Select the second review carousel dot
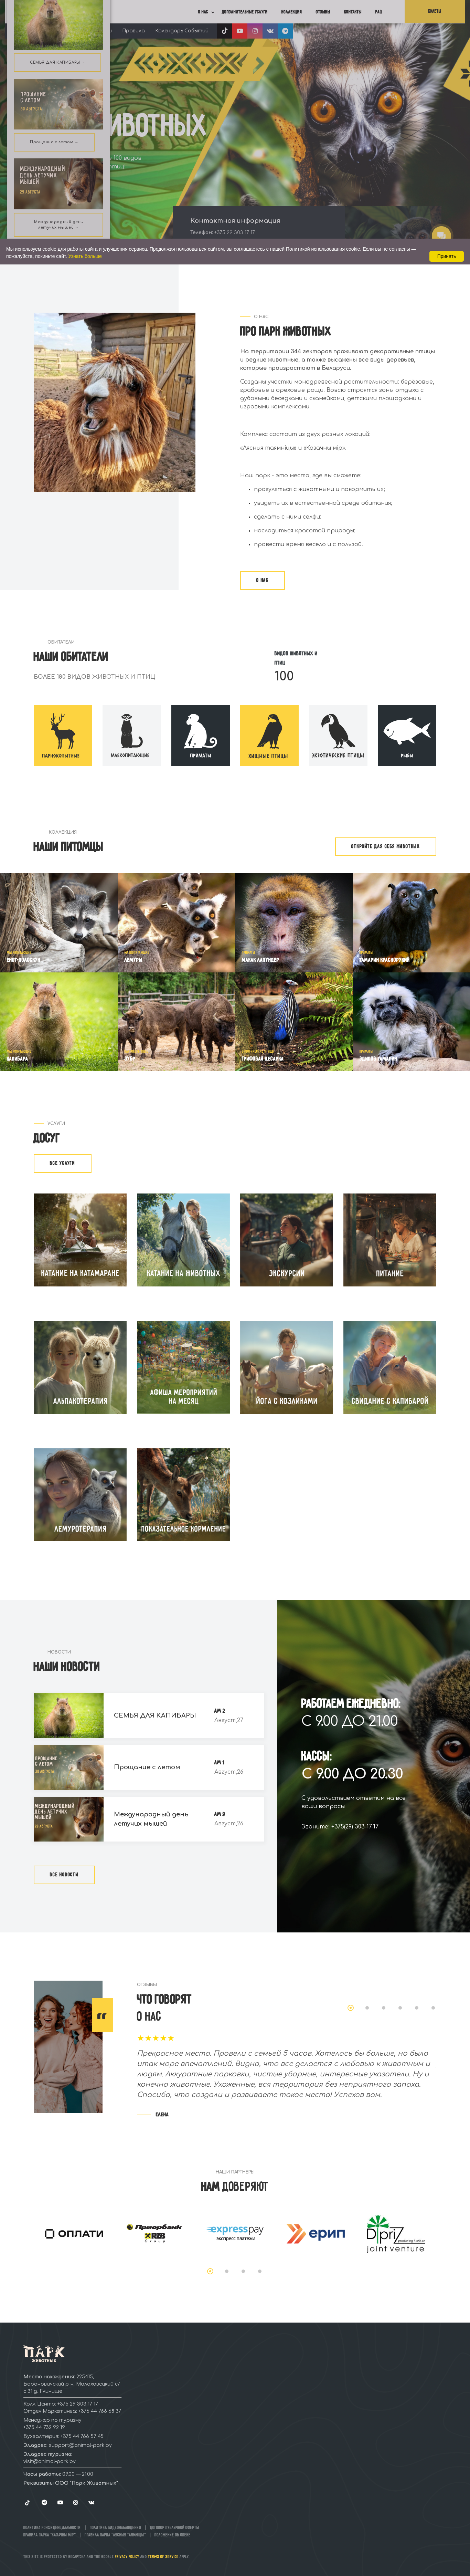The height and width of the screenshot is (2576, 470). pyautogui.click(x=367, y=2007)
